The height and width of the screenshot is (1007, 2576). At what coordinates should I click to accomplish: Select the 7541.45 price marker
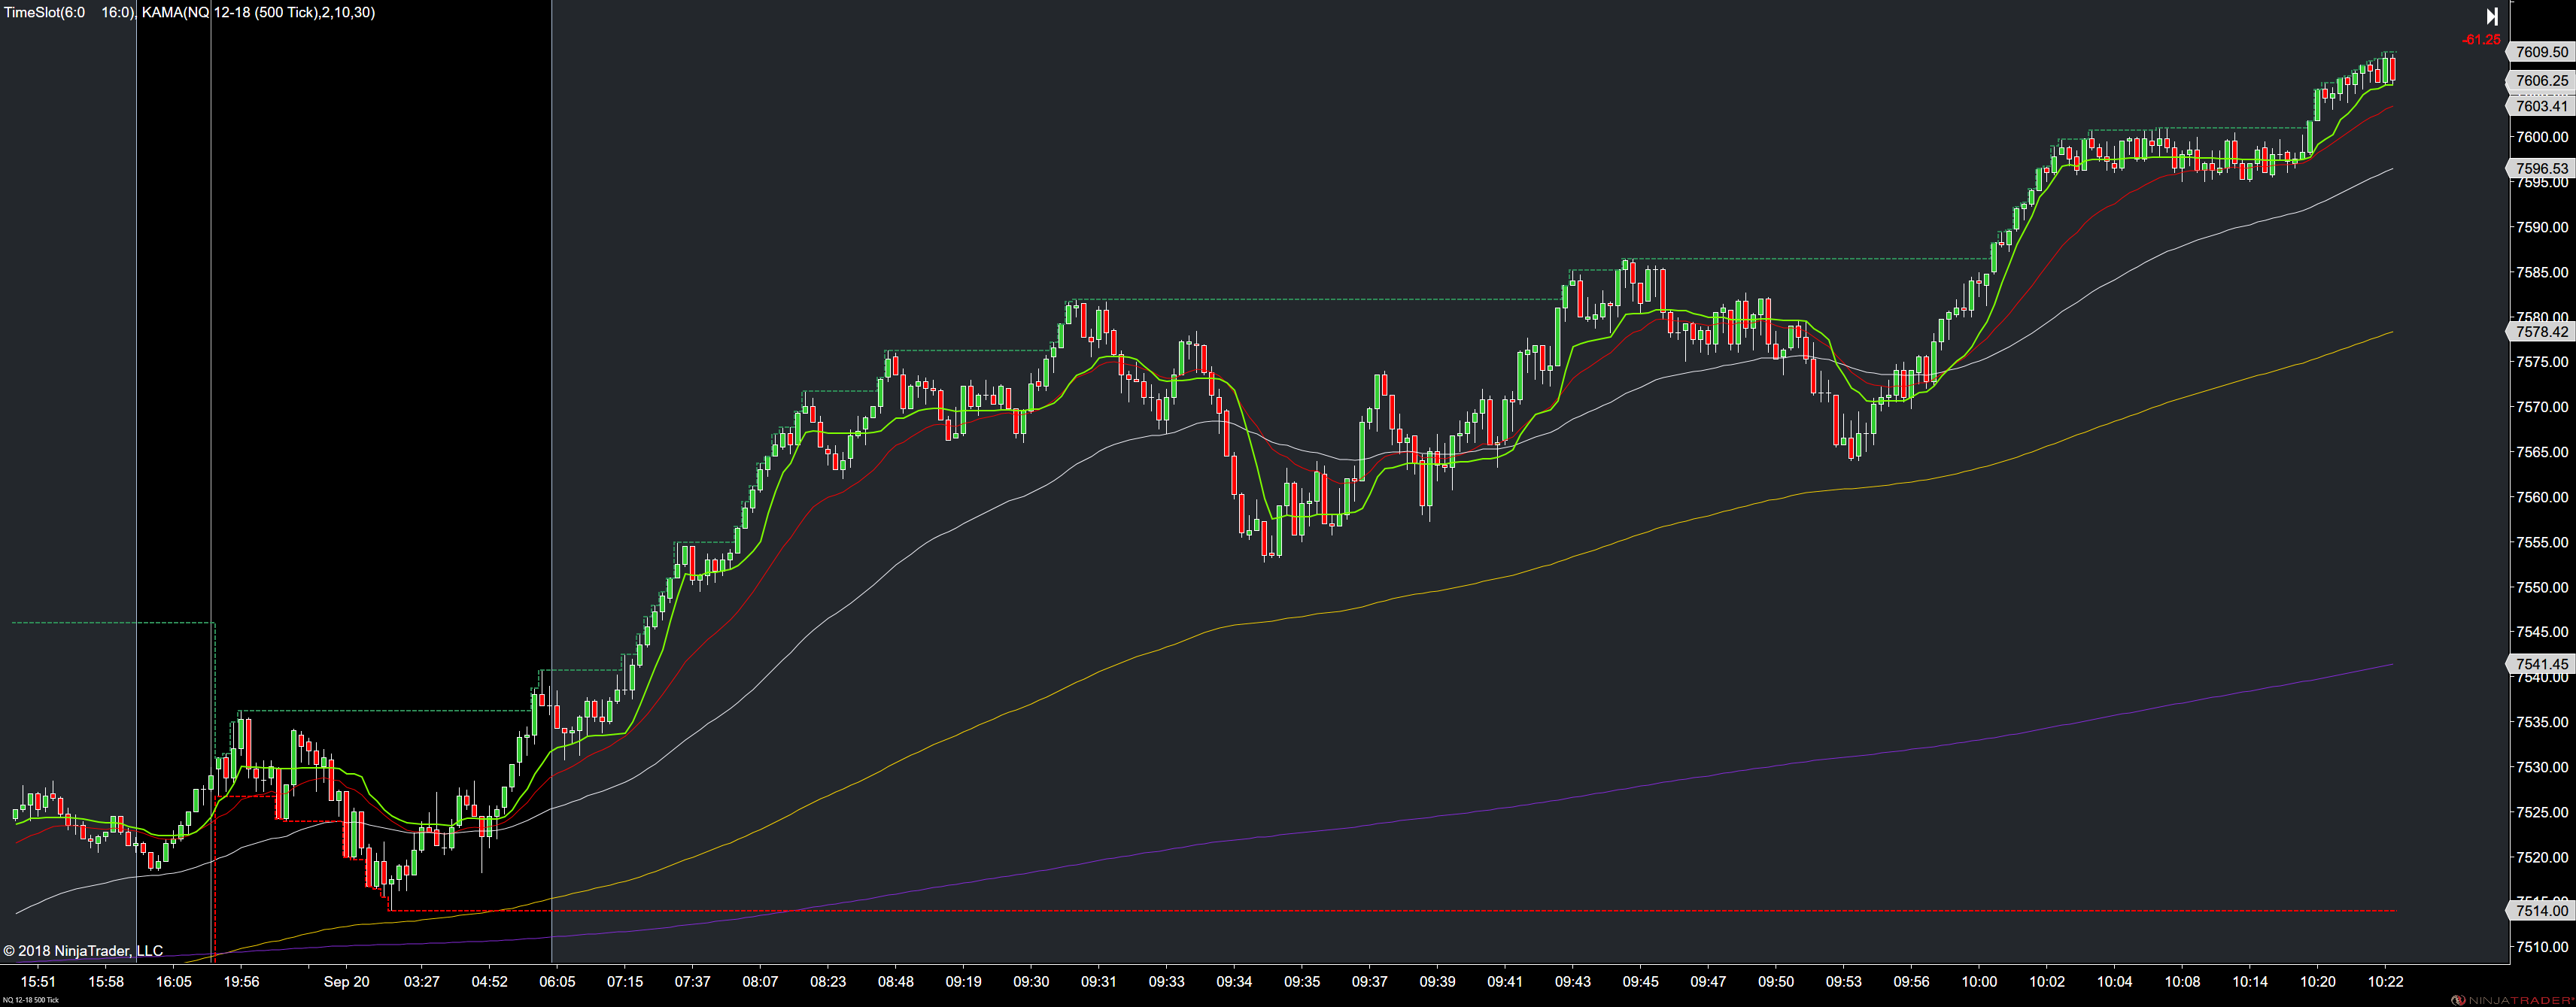[x=2541, y=664]
